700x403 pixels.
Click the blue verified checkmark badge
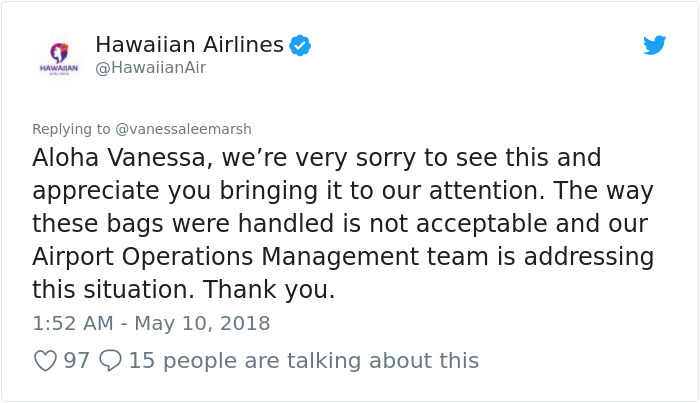pyautogui.click(x=300, y=45)
